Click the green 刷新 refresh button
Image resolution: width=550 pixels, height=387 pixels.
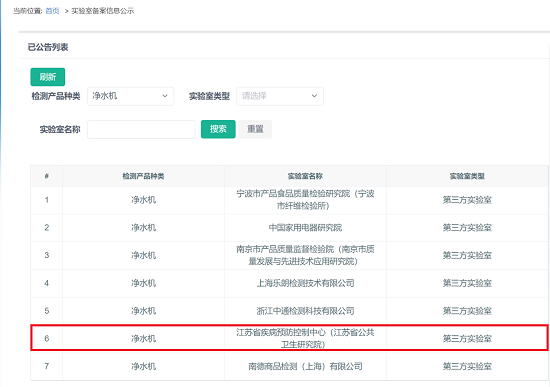coord(48,77)
